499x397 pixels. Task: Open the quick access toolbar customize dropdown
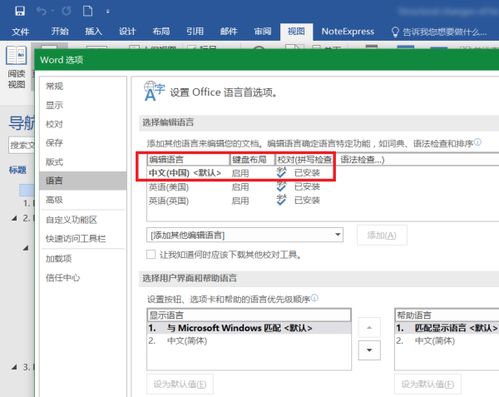click(x=108, y=12)
